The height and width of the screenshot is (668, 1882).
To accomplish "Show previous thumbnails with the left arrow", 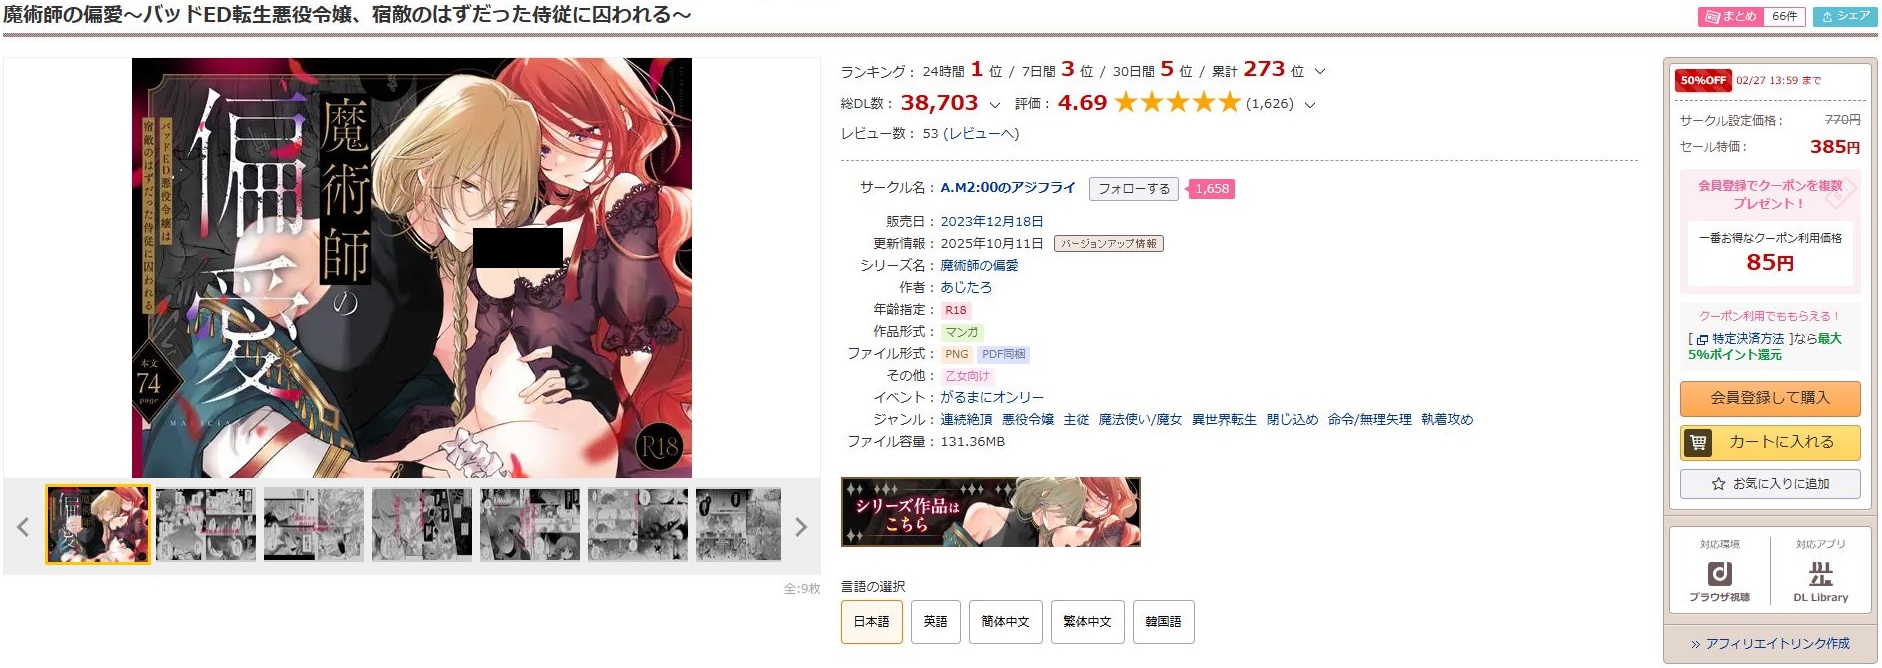I will point(23,527).
